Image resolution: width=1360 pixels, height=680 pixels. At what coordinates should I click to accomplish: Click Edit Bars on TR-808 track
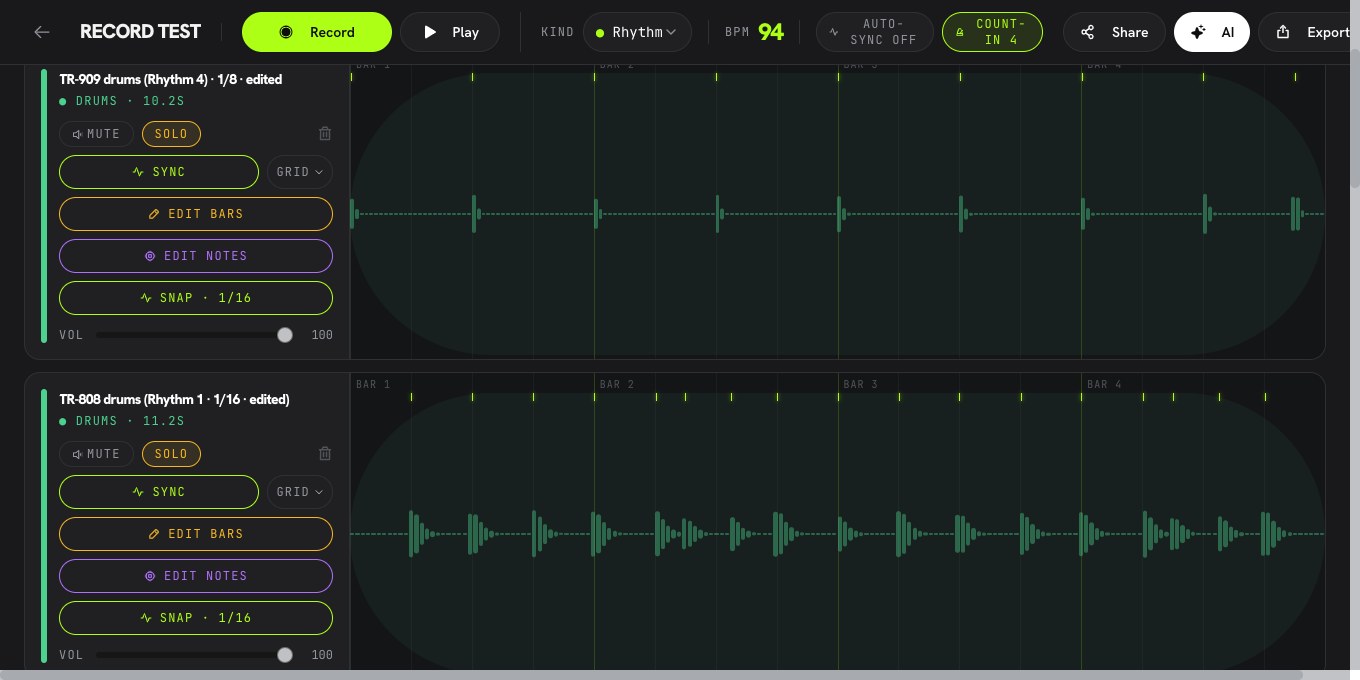coord(196,534)
